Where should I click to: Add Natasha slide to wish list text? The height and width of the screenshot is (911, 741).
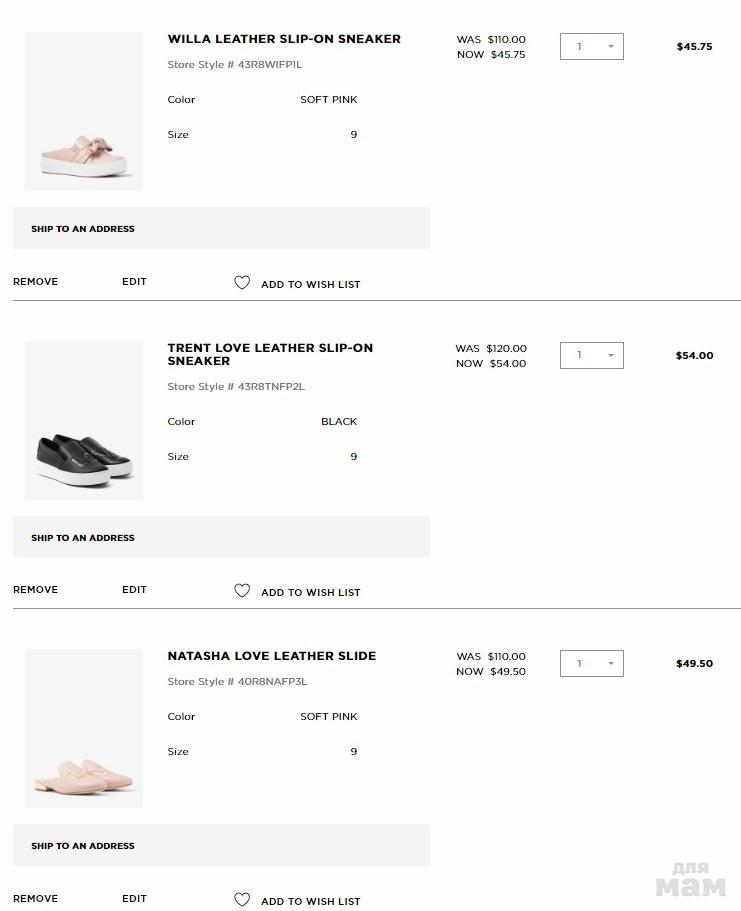(310, 901)
